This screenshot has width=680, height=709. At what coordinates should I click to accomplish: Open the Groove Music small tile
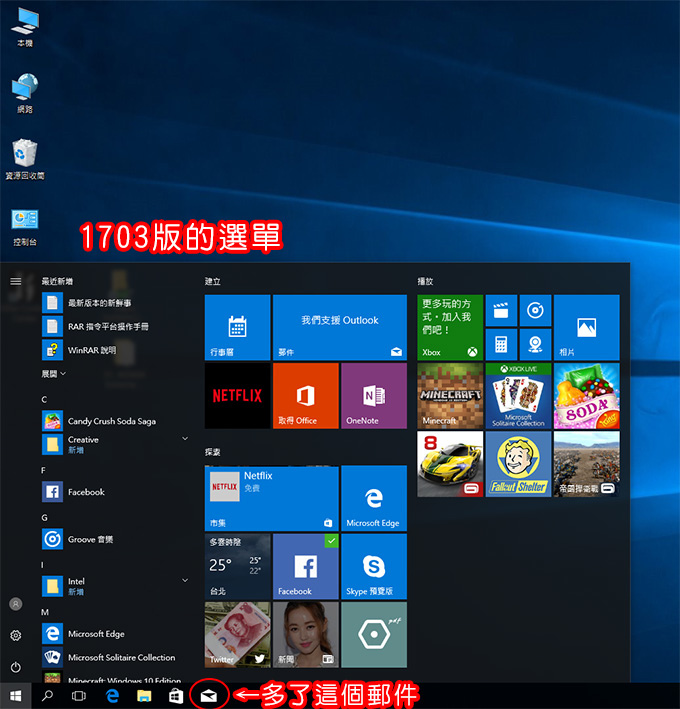point(535,311)
